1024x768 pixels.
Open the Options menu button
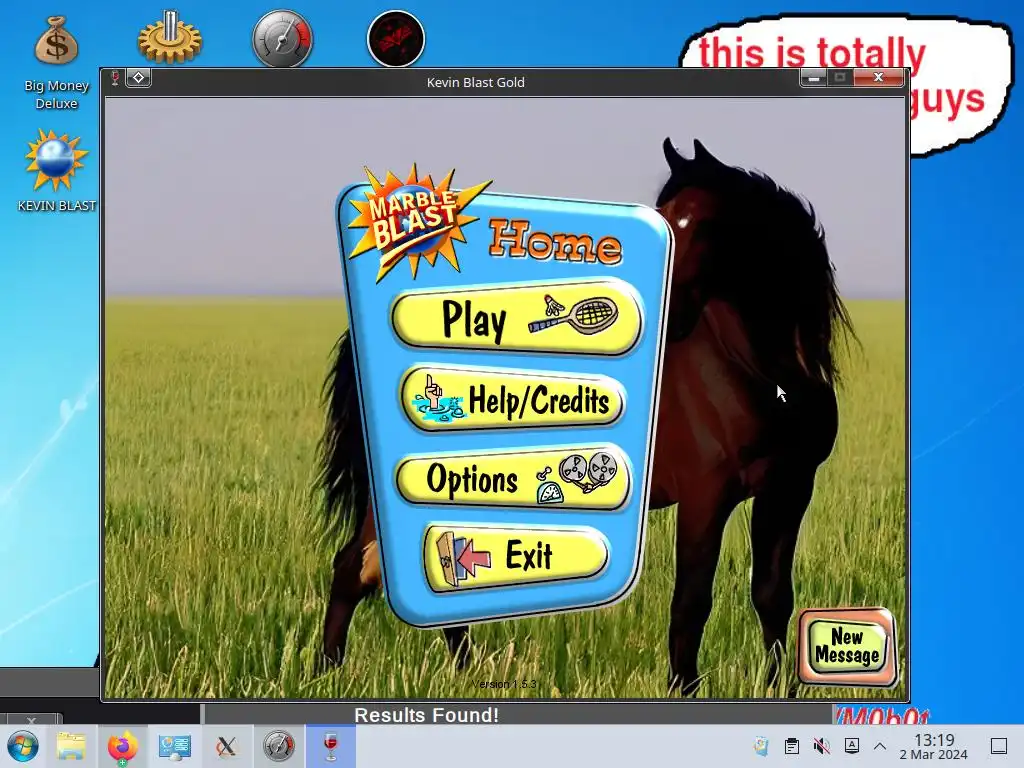514,479
